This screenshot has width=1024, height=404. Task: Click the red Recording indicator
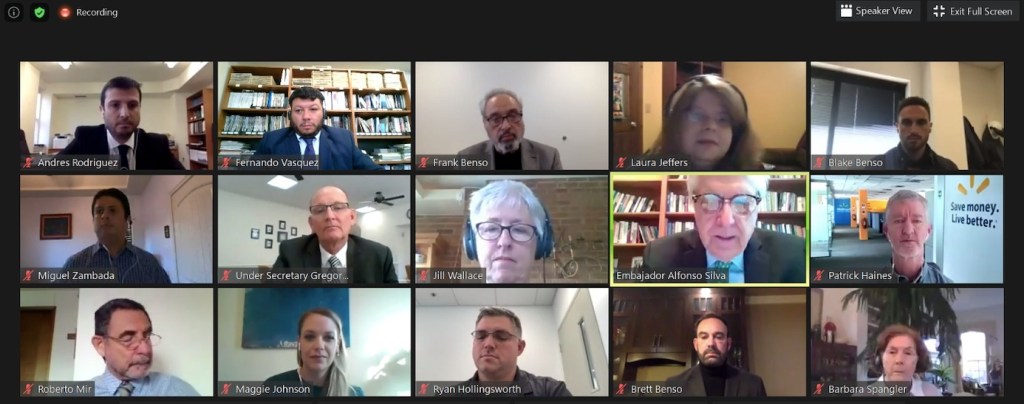(89, 12)
